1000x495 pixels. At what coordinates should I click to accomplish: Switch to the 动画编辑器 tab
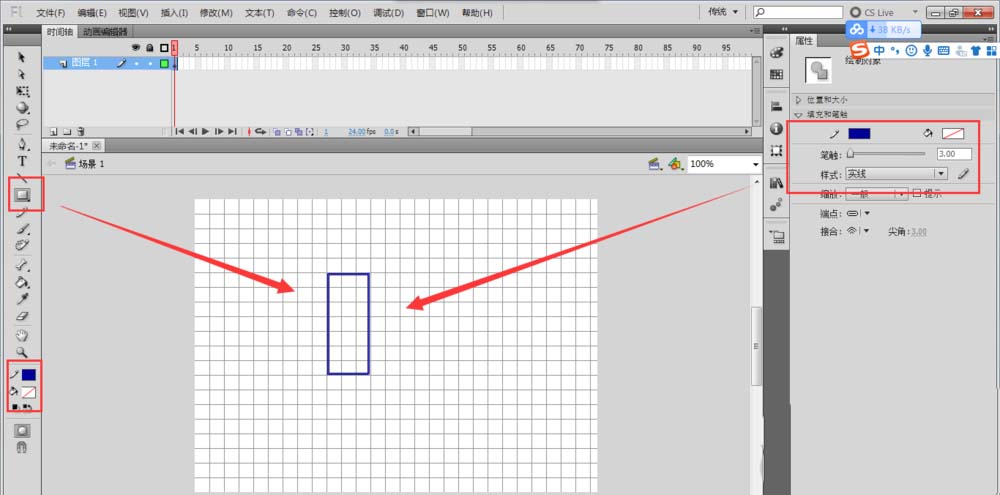[105, 32]
